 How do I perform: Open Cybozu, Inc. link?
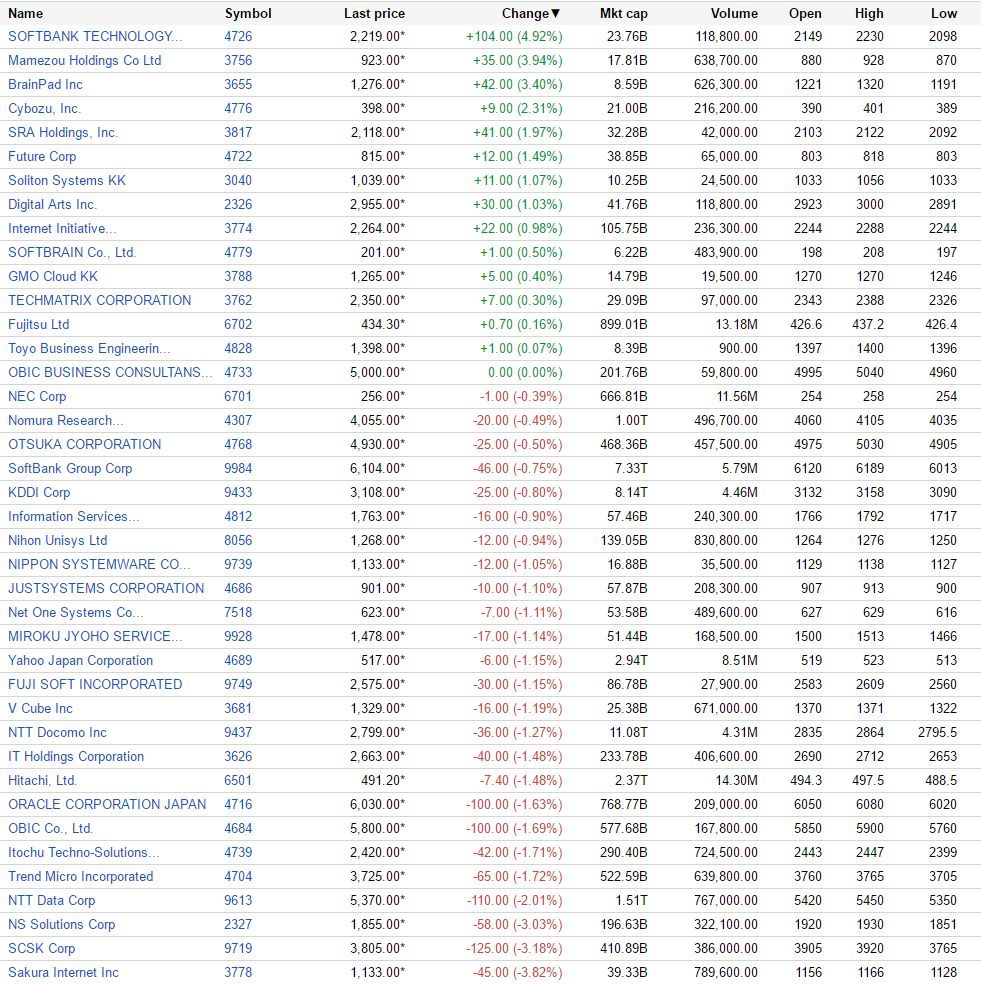pos(45,109)
